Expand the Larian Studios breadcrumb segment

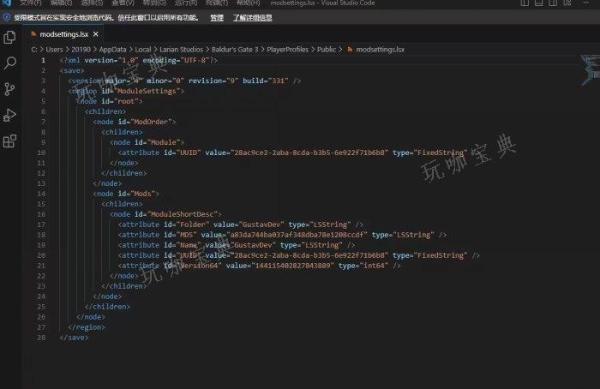click(x=181, y=50)
